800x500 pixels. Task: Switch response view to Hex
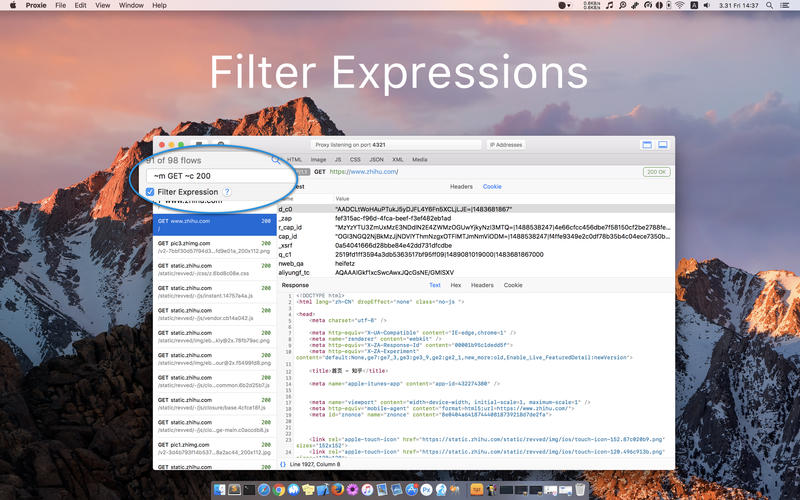(x=456, y=285)
